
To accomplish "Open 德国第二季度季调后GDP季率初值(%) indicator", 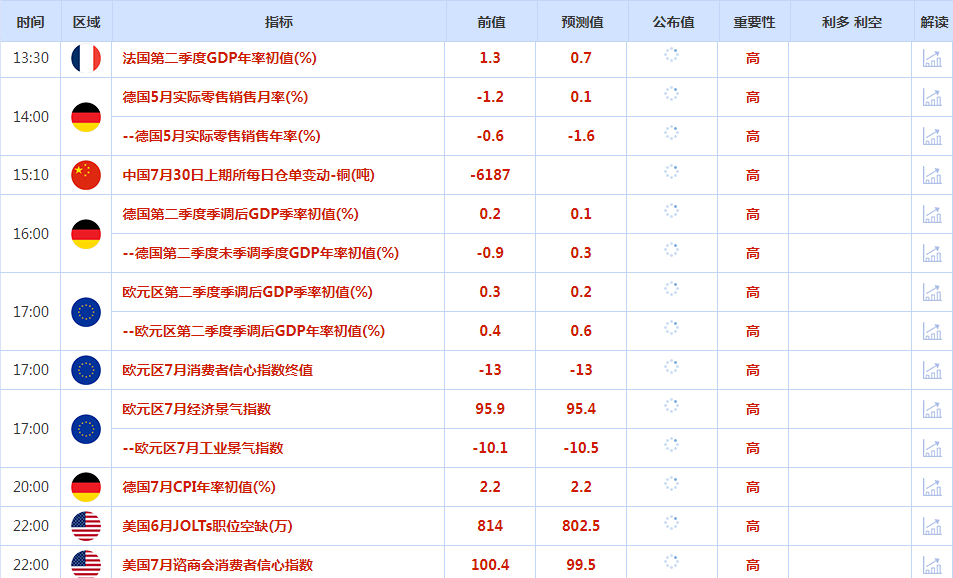I will [241, 214].
